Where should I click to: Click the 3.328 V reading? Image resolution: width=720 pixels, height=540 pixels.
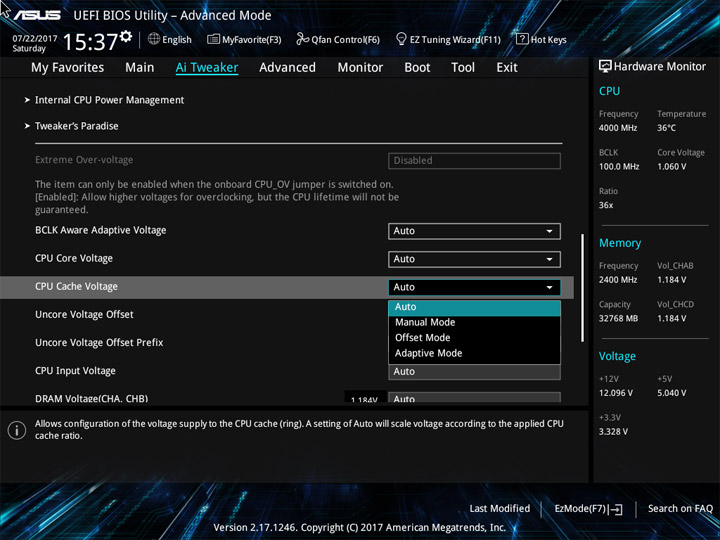click(613, 432)
